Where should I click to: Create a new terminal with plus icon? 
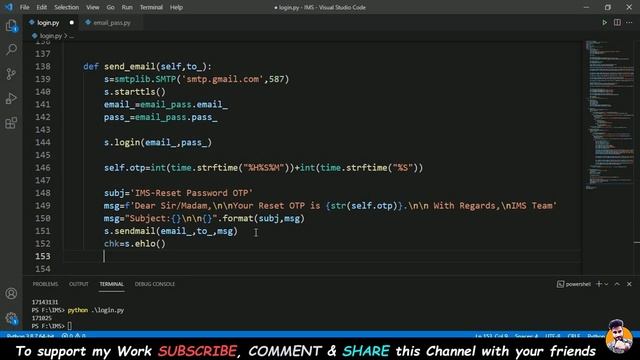599,284
